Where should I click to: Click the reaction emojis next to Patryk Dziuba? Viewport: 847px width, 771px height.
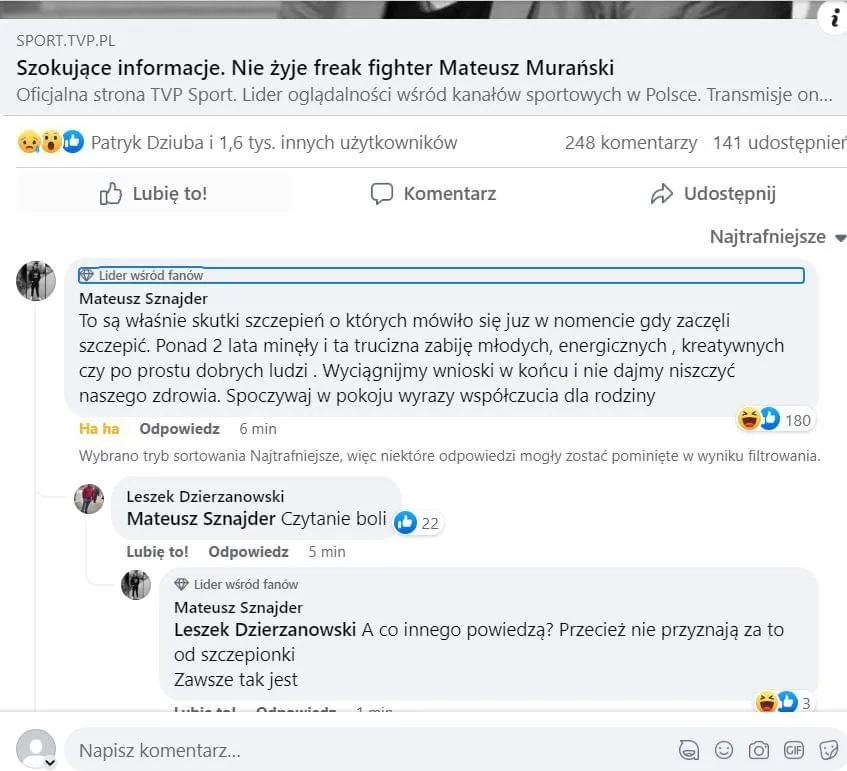(x=50, y=142)
